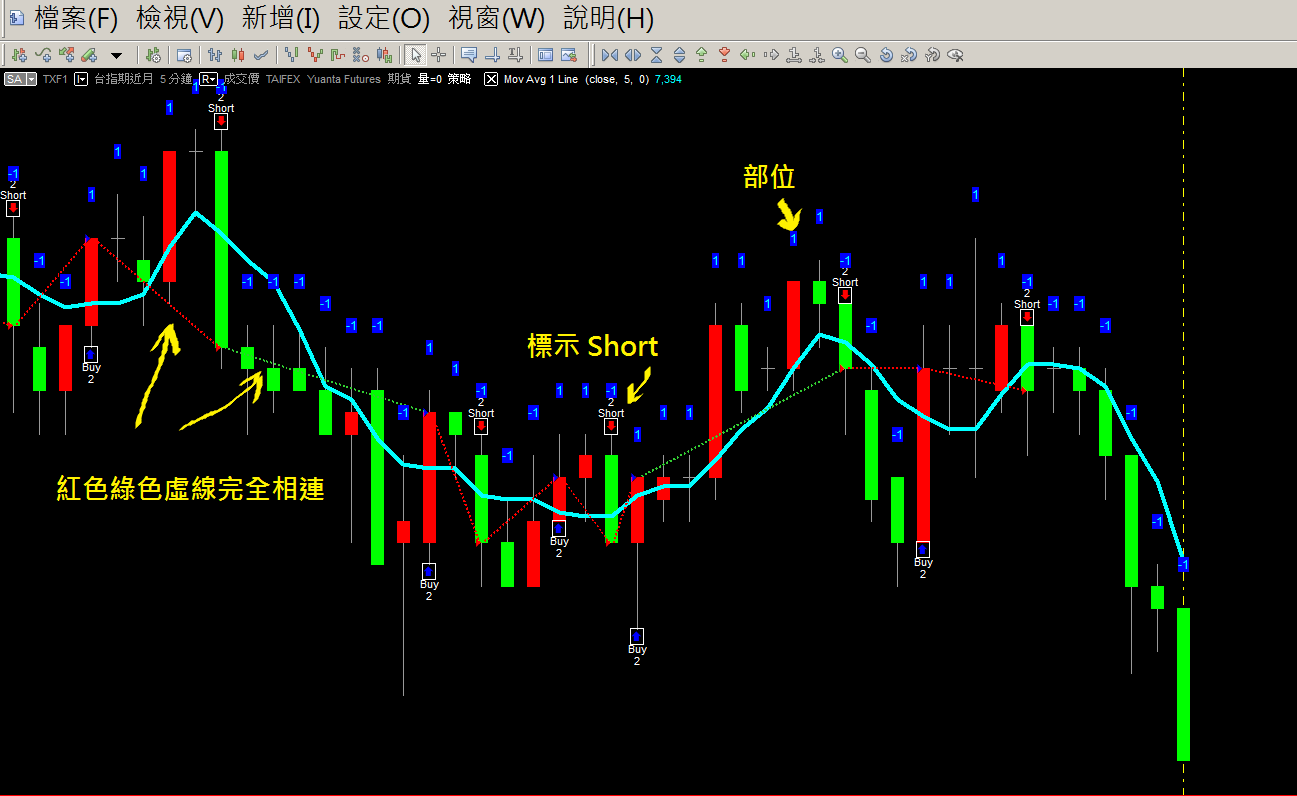Click the 成交價 label
Image resolution: width=1297 pixels, height=796 pixels.
coord(241,79)
